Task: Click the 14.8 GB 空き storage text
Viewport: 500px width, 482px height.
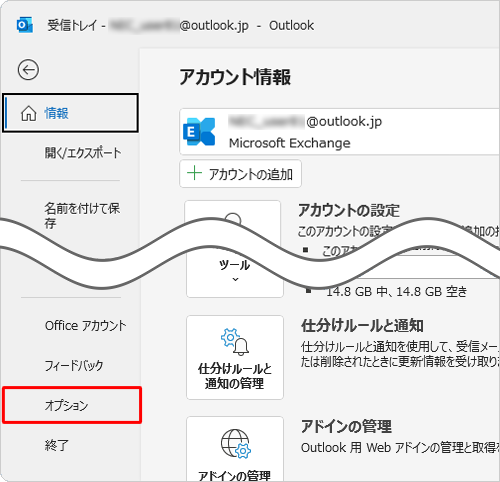Action: tap(396, 292)
